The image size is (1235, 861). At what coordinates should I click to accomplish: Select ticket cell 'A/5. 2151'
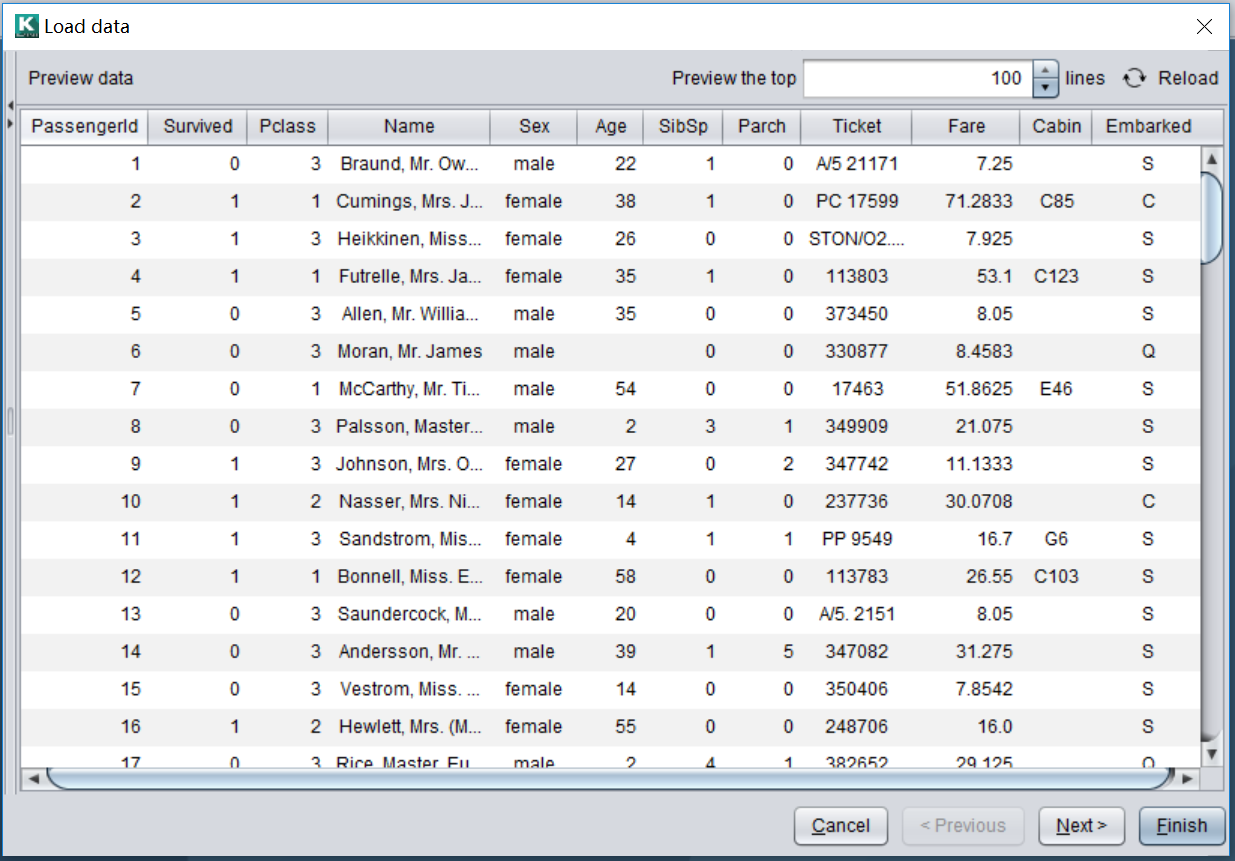pyautogui.click(x=857, y=614)
